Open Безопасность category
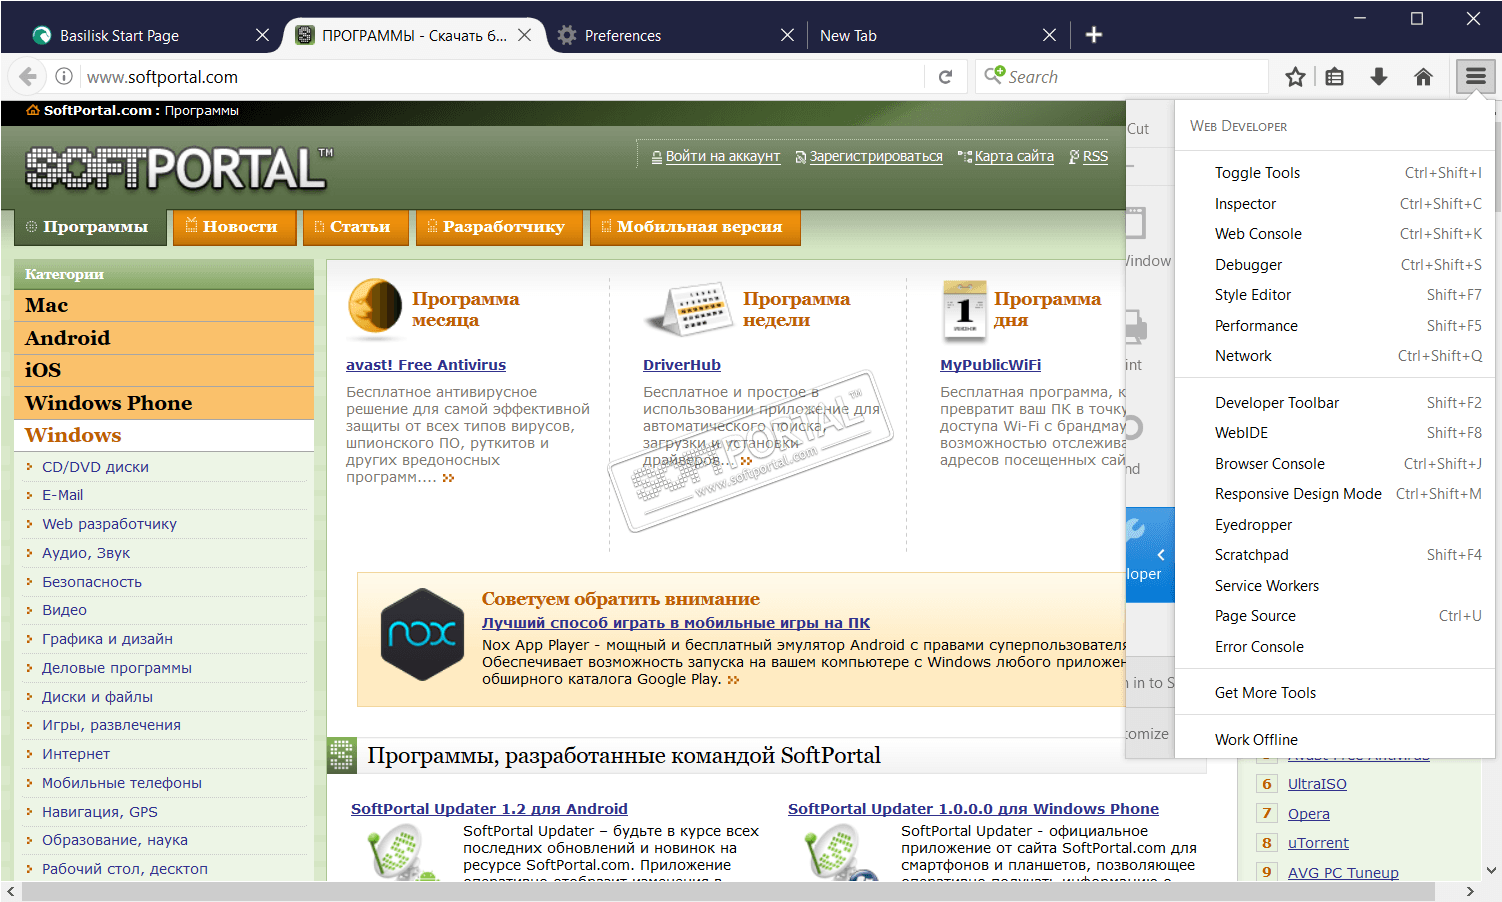The image size is (1502, 902). [x=92, y=582]
